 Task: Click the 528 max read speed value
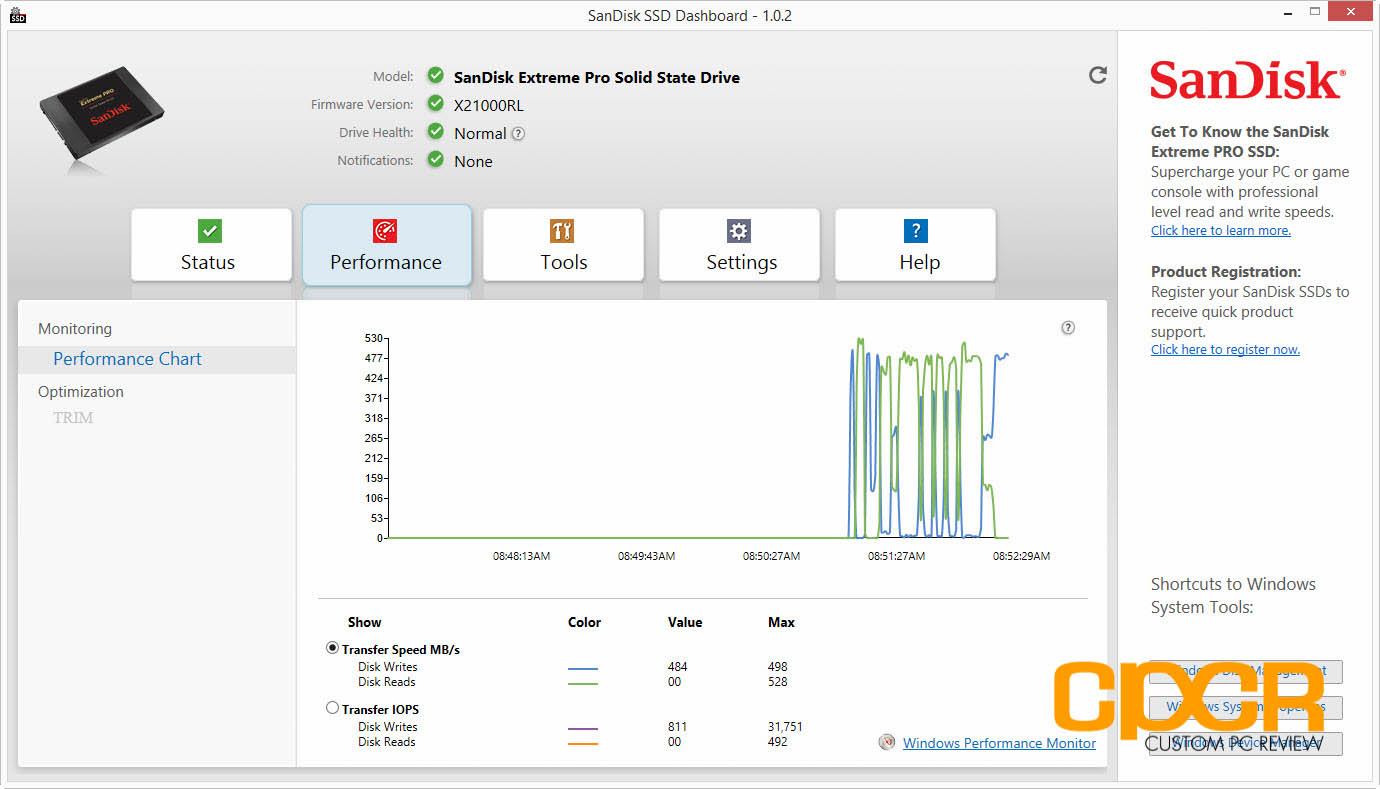pyautogui.click(x=778, y=682)
